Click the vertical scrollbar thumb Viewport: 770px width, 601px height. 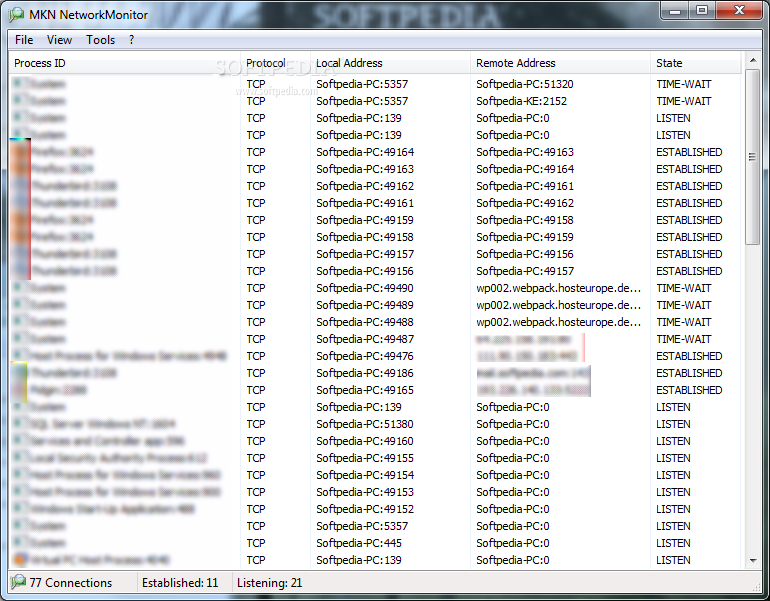pos(752,157)
